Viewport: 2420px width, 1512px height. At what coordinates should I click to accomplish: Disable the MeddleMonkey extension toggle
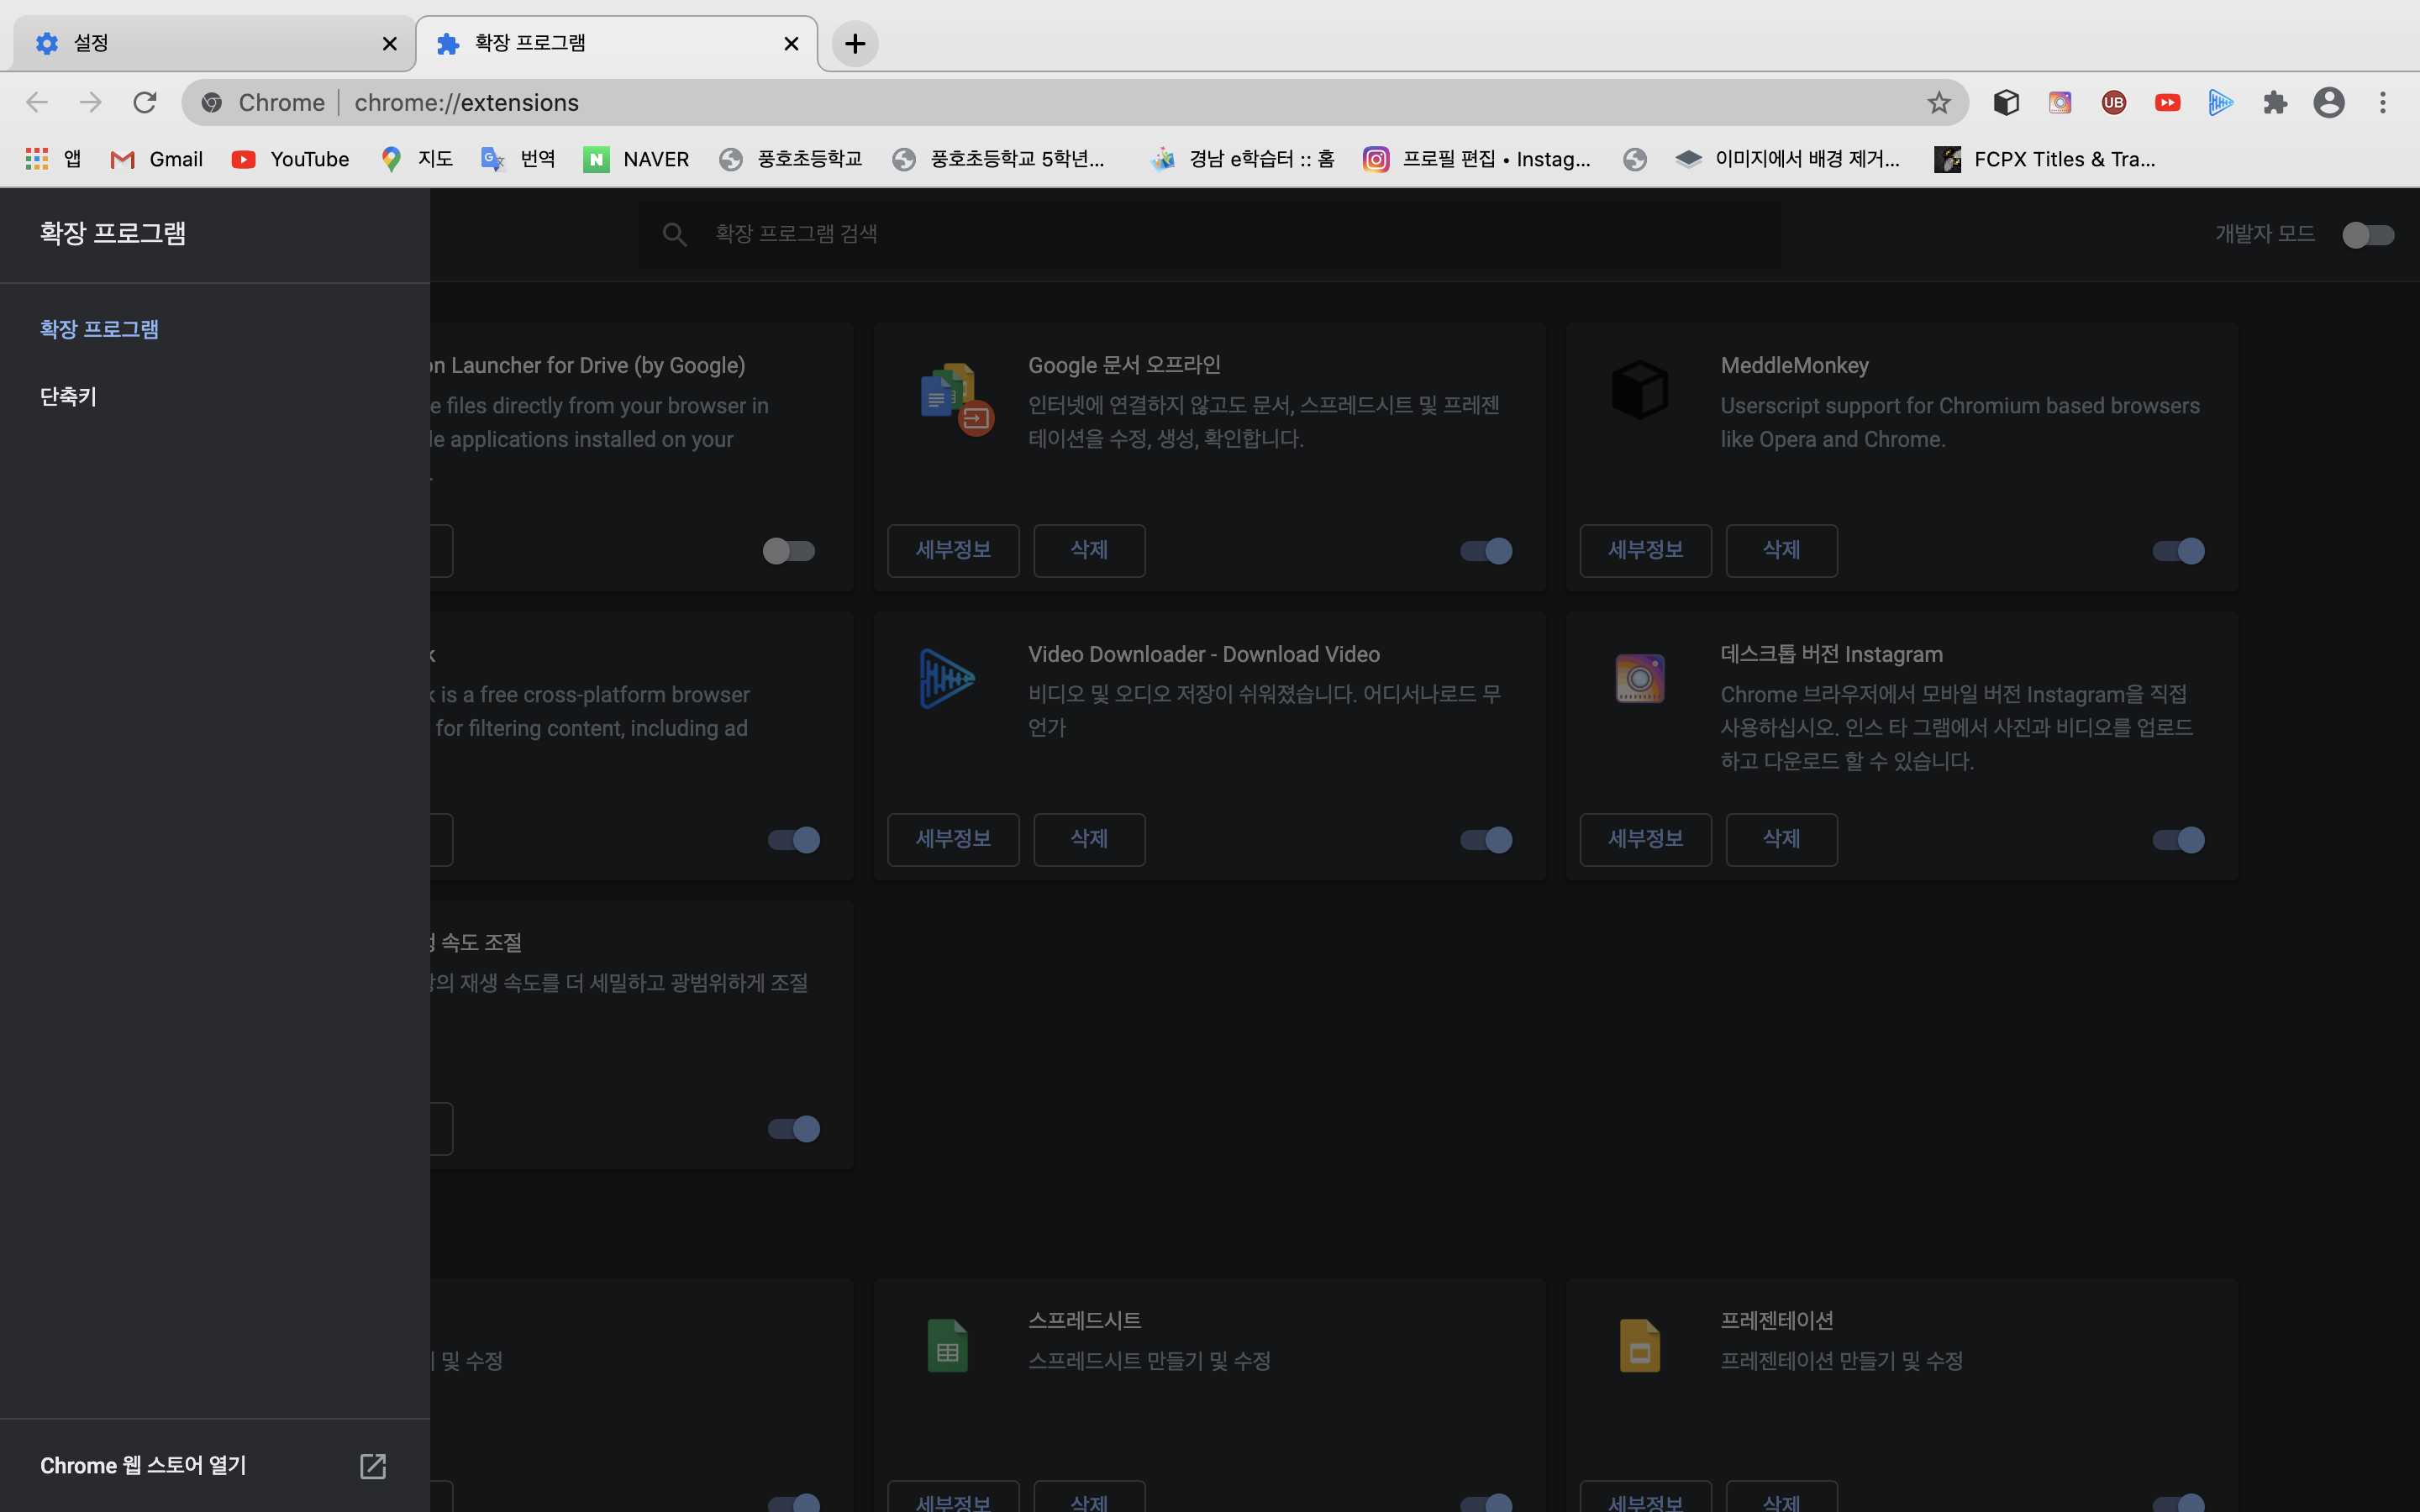tap(2179, 551)
